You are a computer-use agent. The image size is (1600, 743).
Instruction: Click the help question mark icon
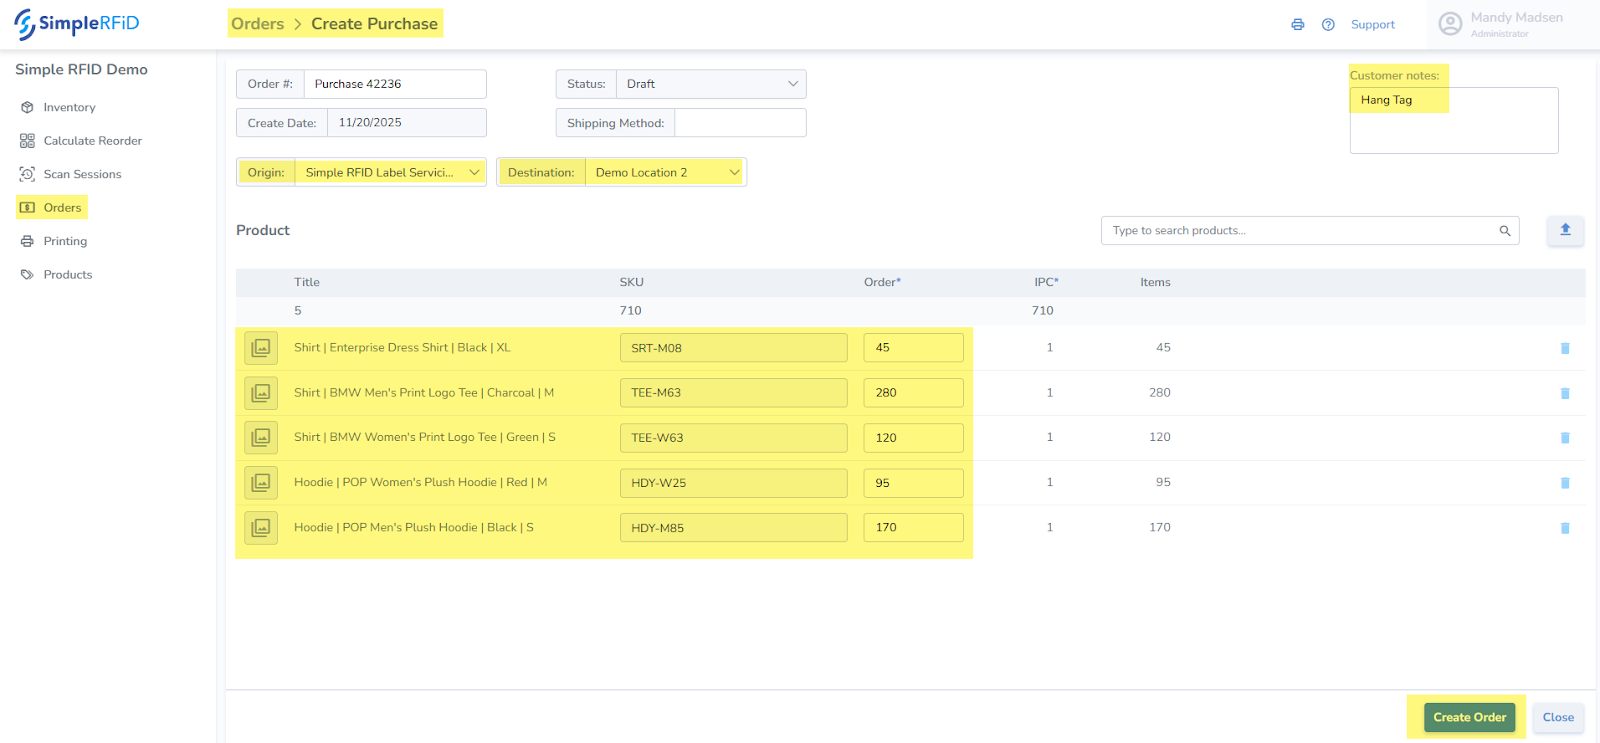coord(1328,25)
